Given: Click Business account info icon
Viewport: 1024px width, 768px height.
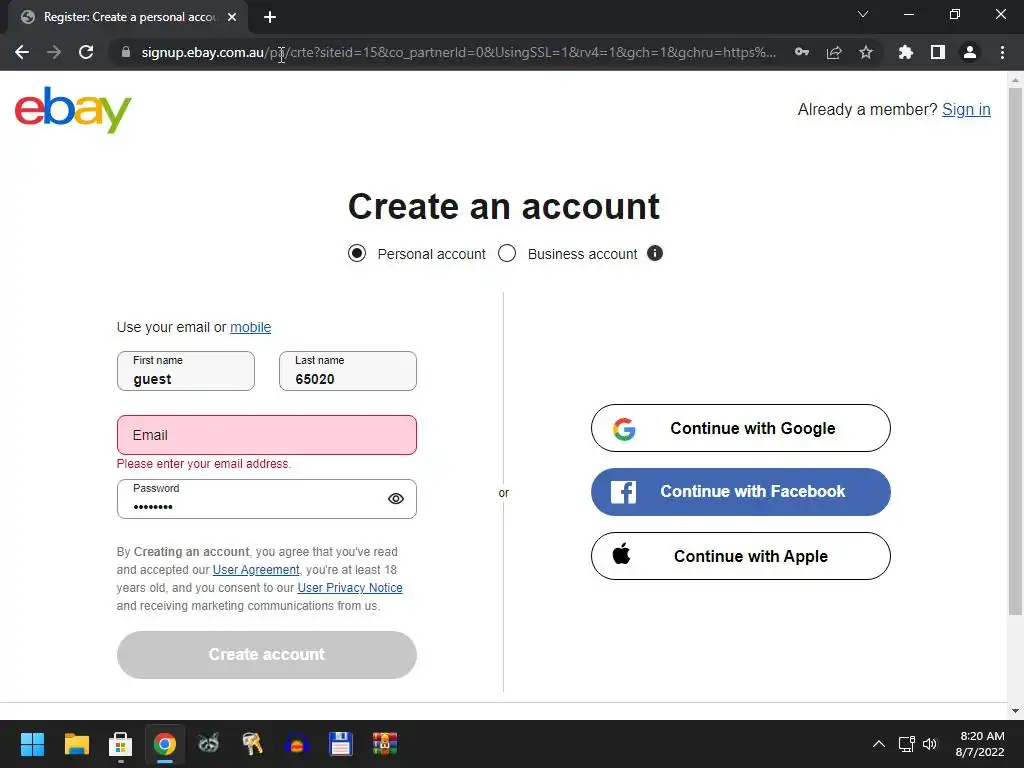Looking at the screenshot, I should (655, 253).
